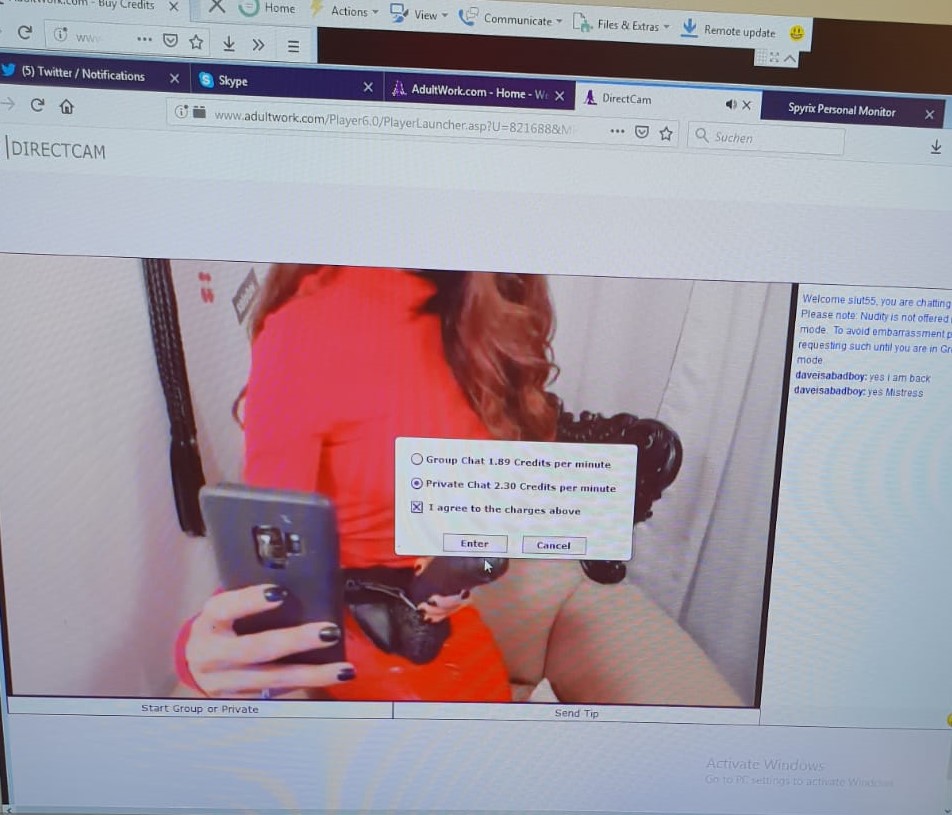Viewport: 952px width, 815px height.
Task: Bookmark this page with the star icon
Action: click(666, 133)
